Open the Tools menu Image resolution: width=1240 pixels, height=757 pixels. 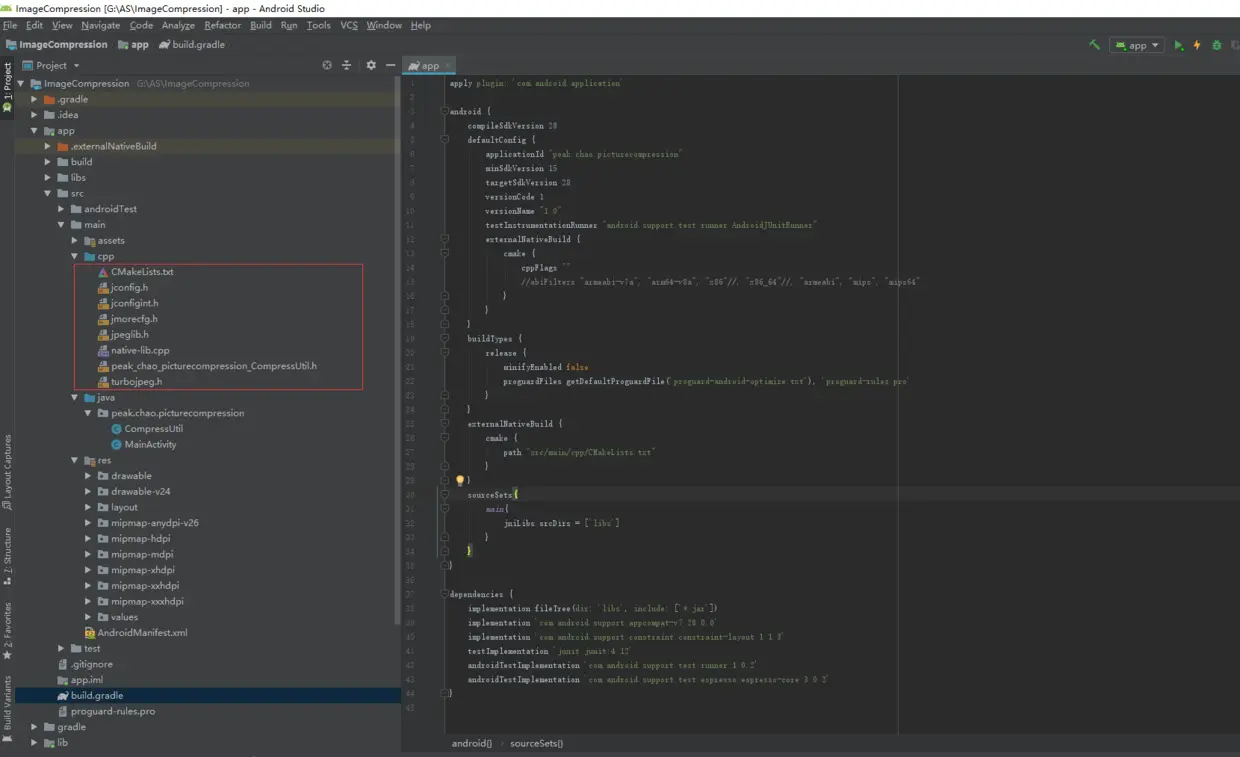tap(318, 25)
